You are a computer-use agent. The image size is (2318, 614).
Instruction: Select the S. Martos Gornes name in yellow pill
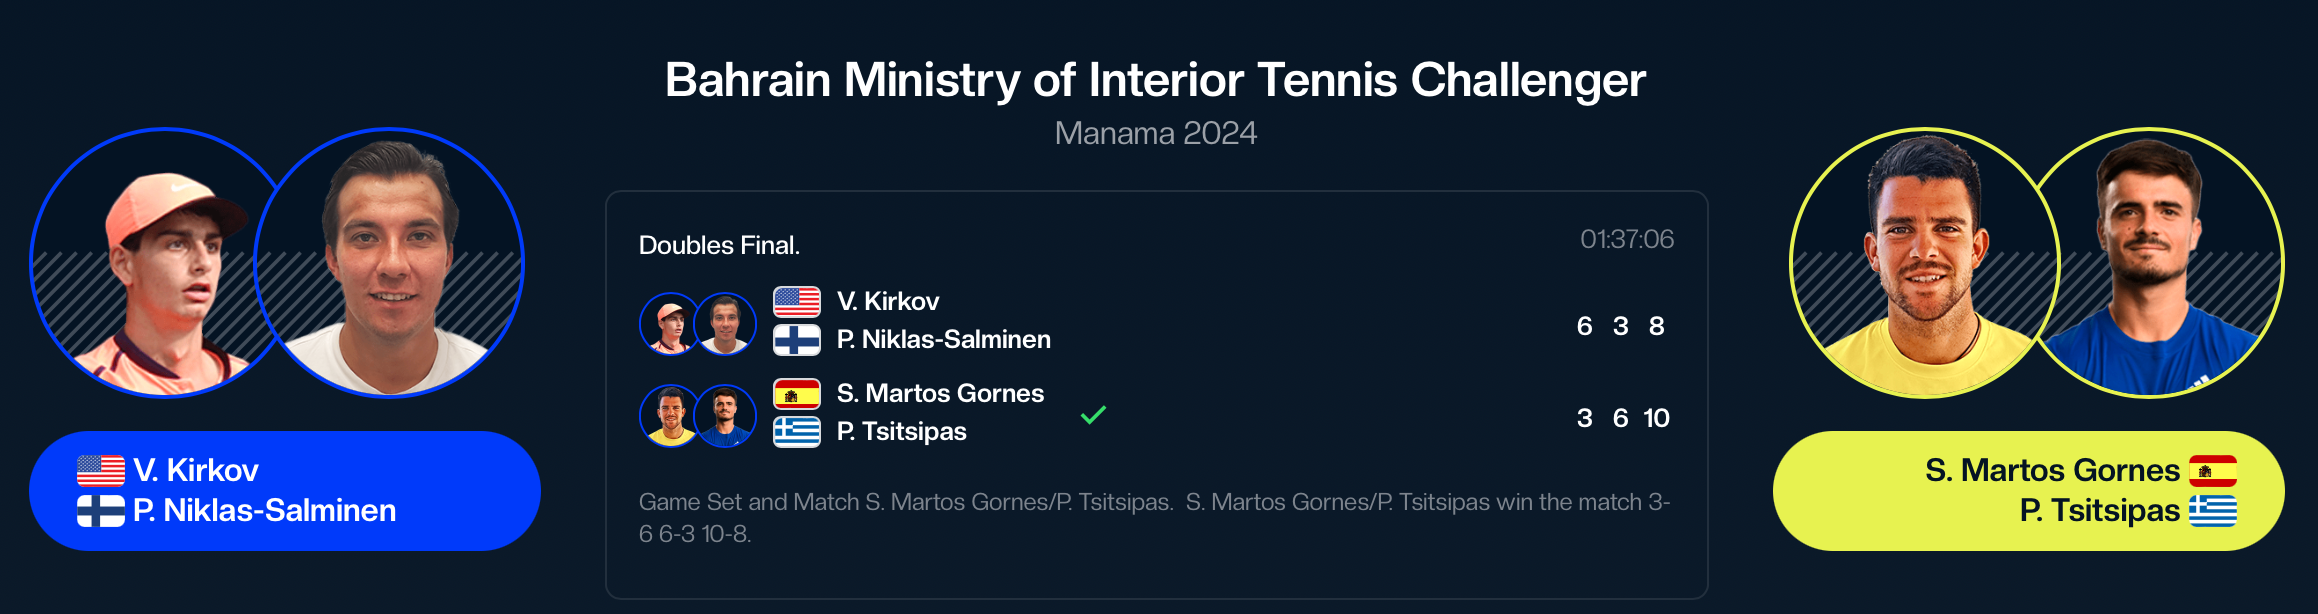[2051, 470]
